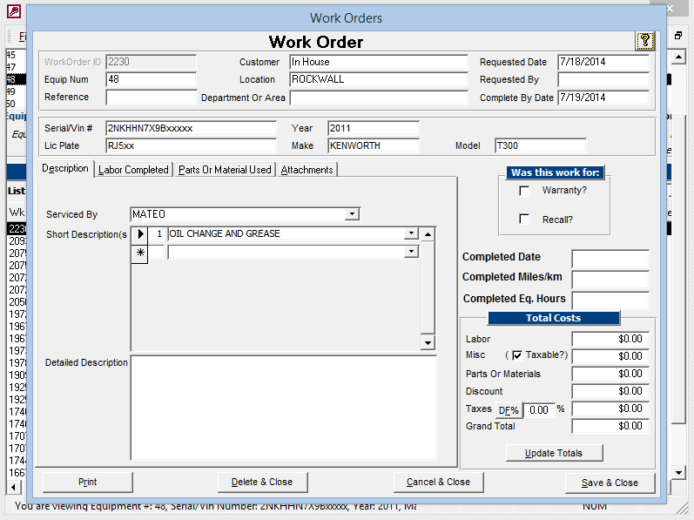Open the empty short description dropdown arrow
Image resolution: width=694 pixels, height=520 pixels.
[411, 252]
